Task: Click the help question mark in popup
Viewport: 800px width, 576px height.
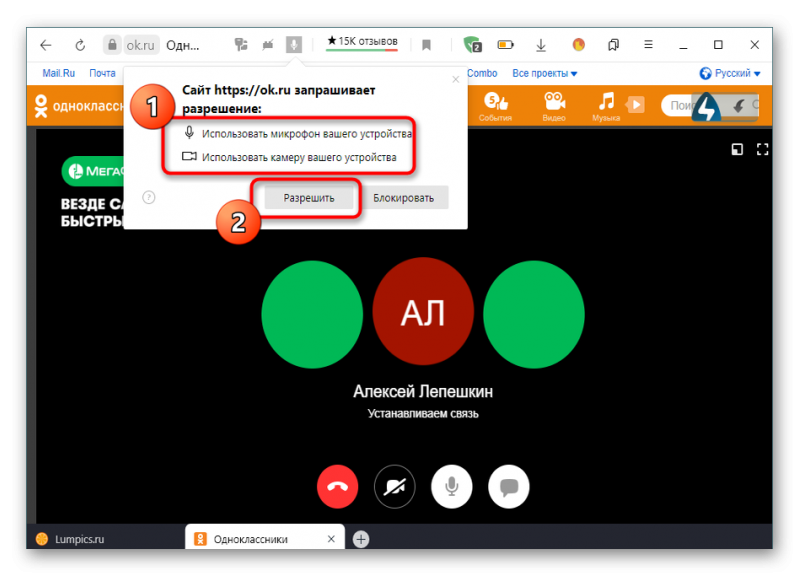Action: 148,197
